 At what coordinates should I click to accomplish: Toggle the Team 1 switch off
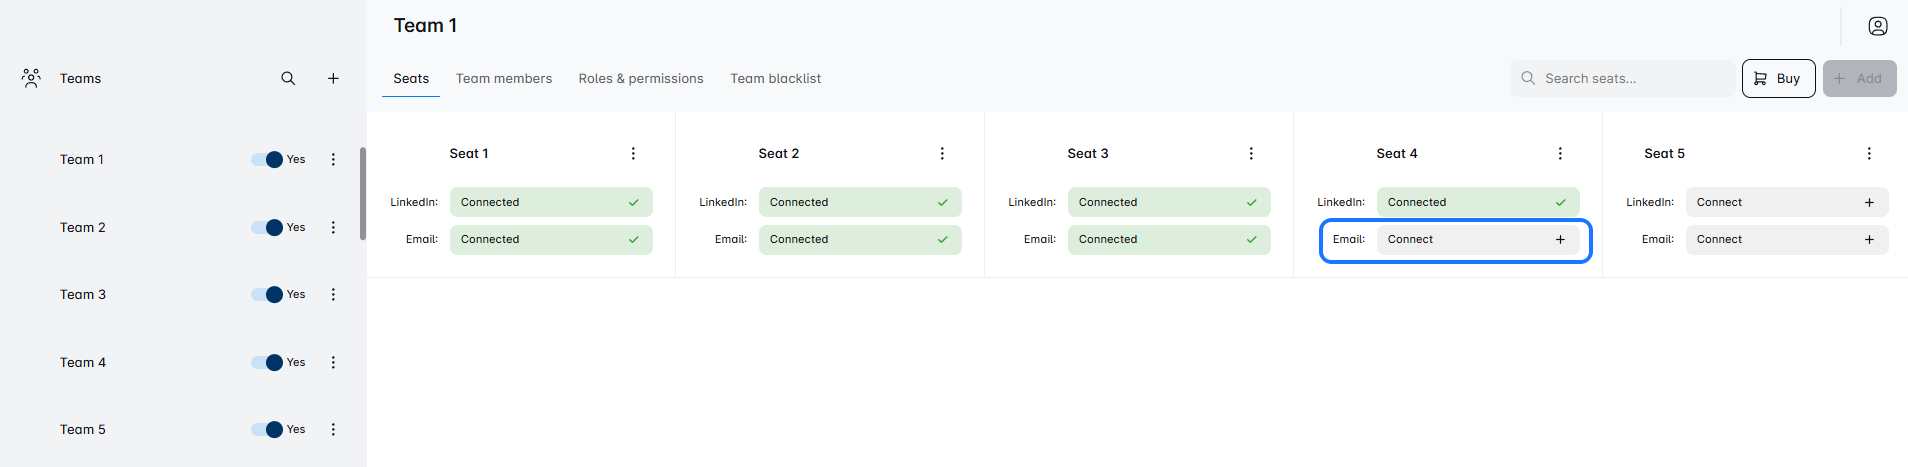268,159
